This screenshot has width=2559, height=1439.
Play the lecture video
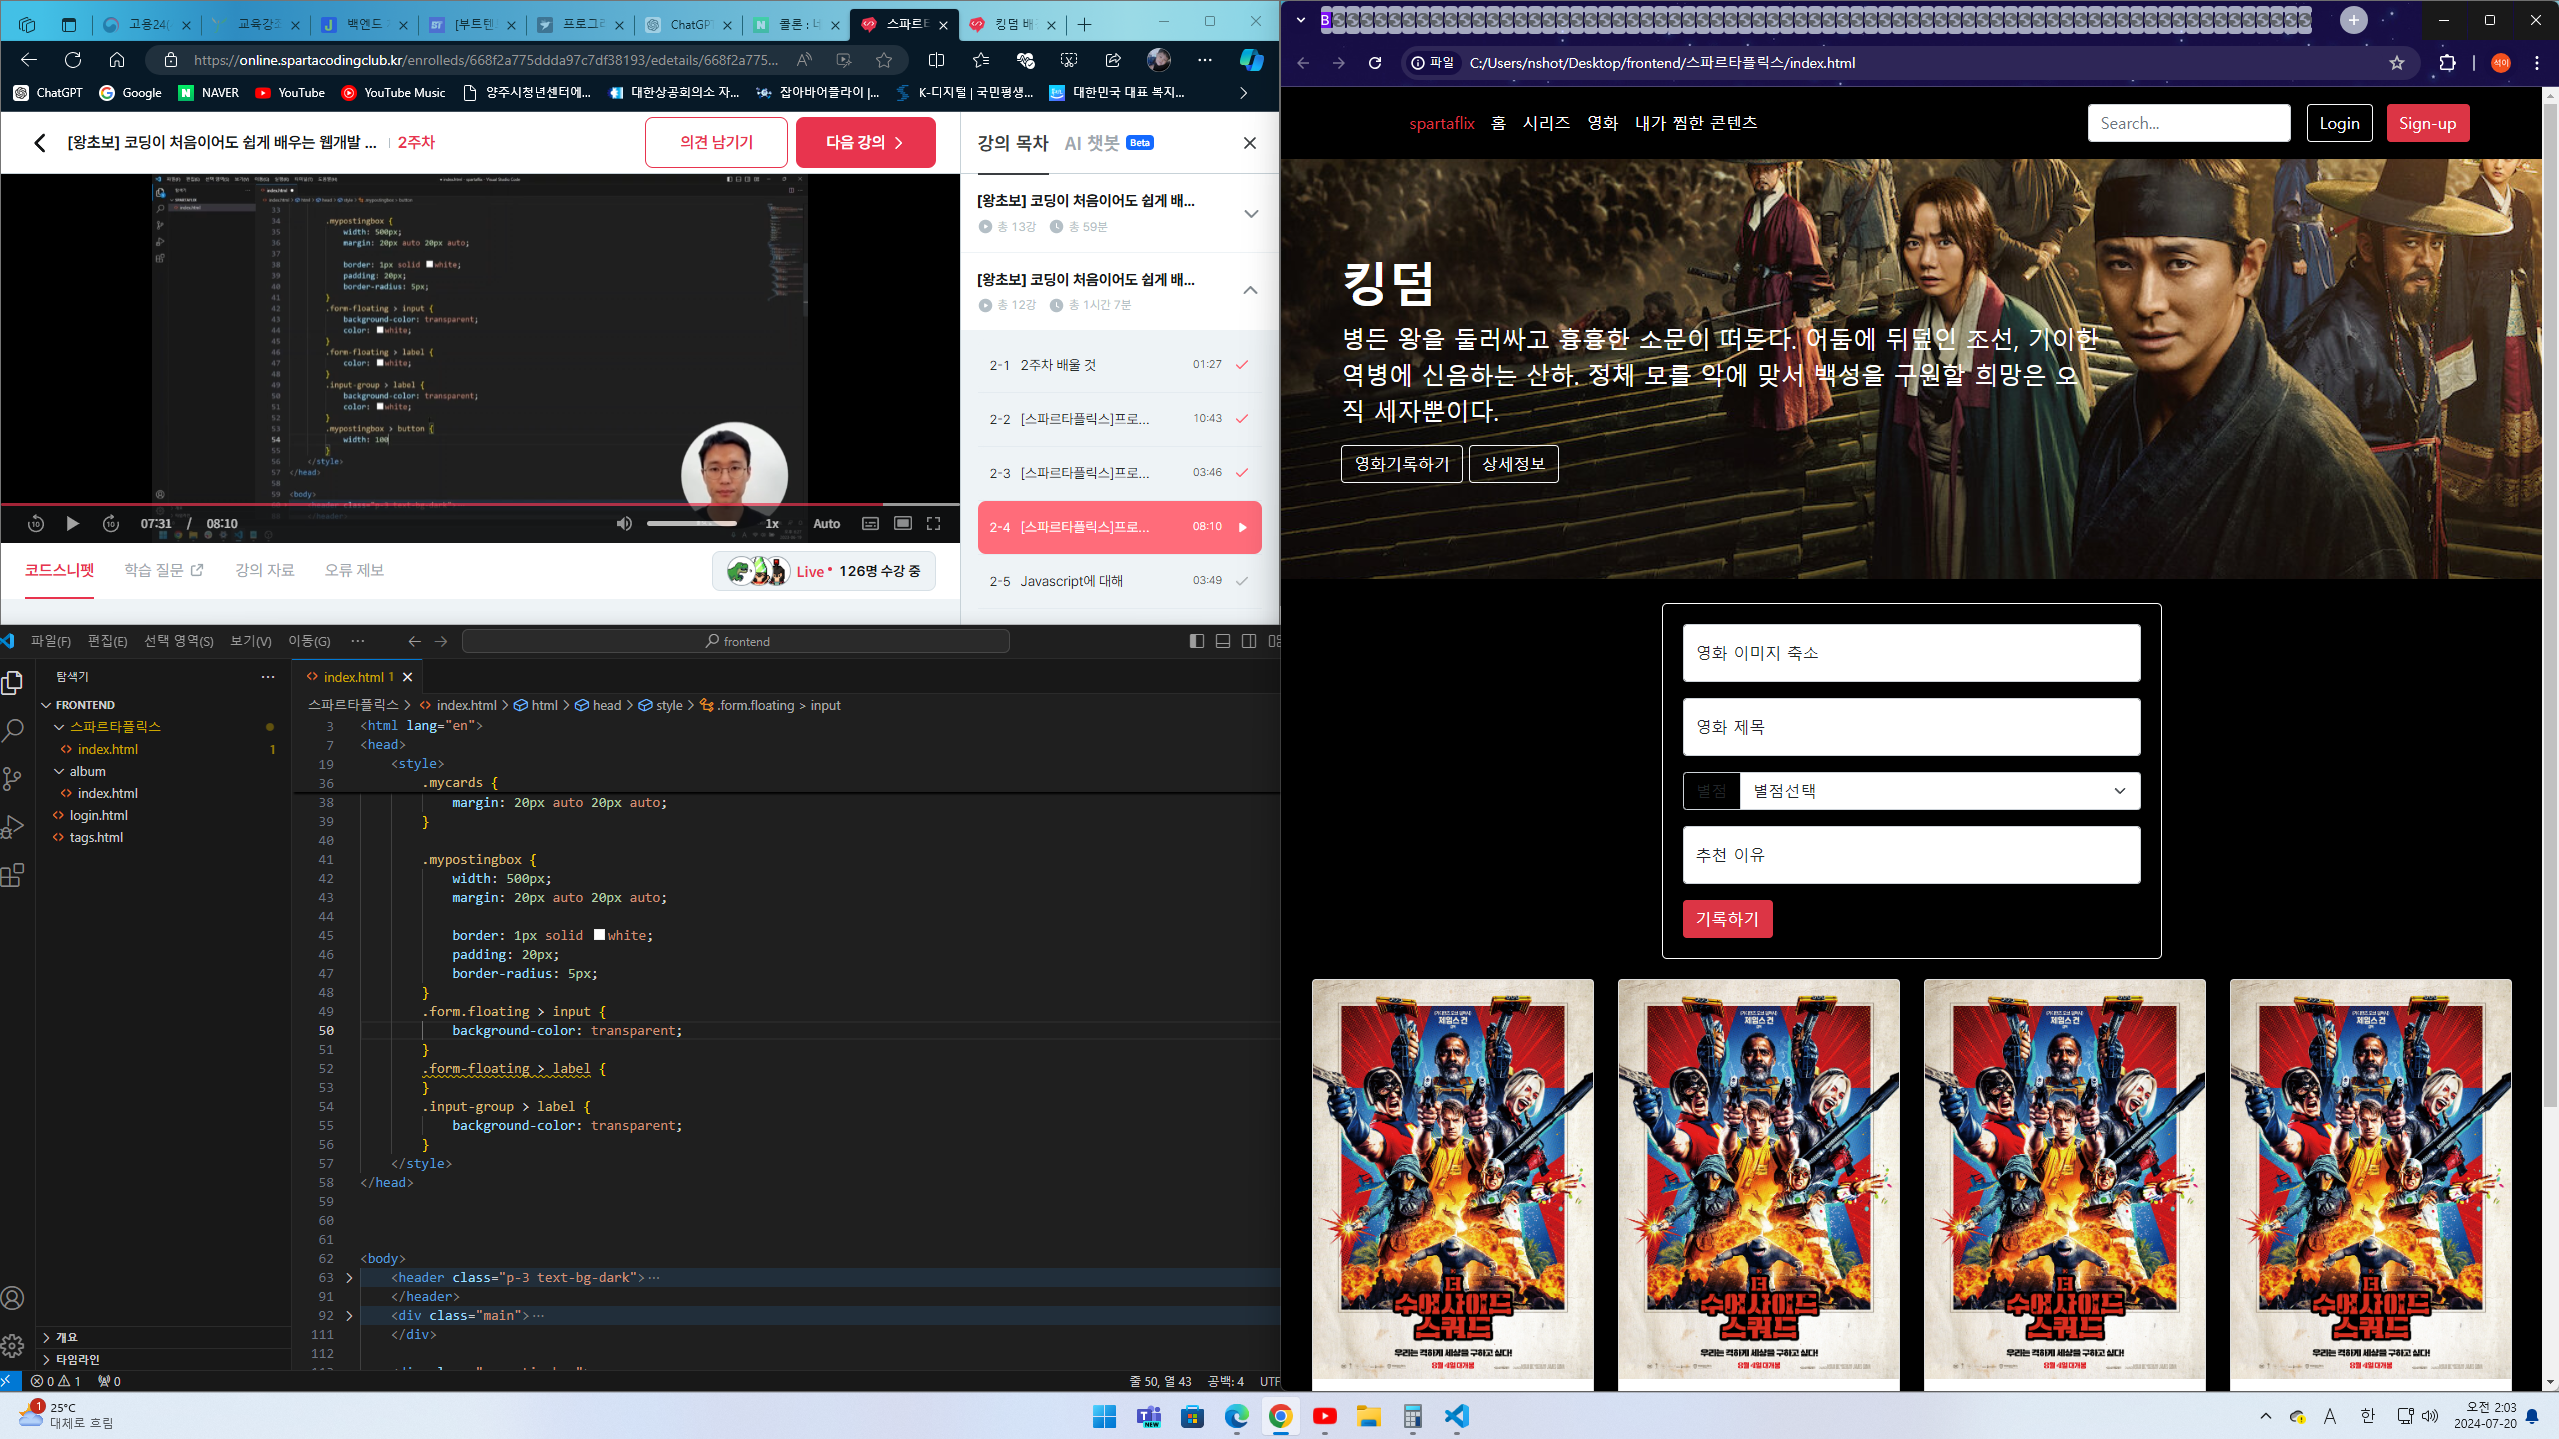[x=72, y=523]
